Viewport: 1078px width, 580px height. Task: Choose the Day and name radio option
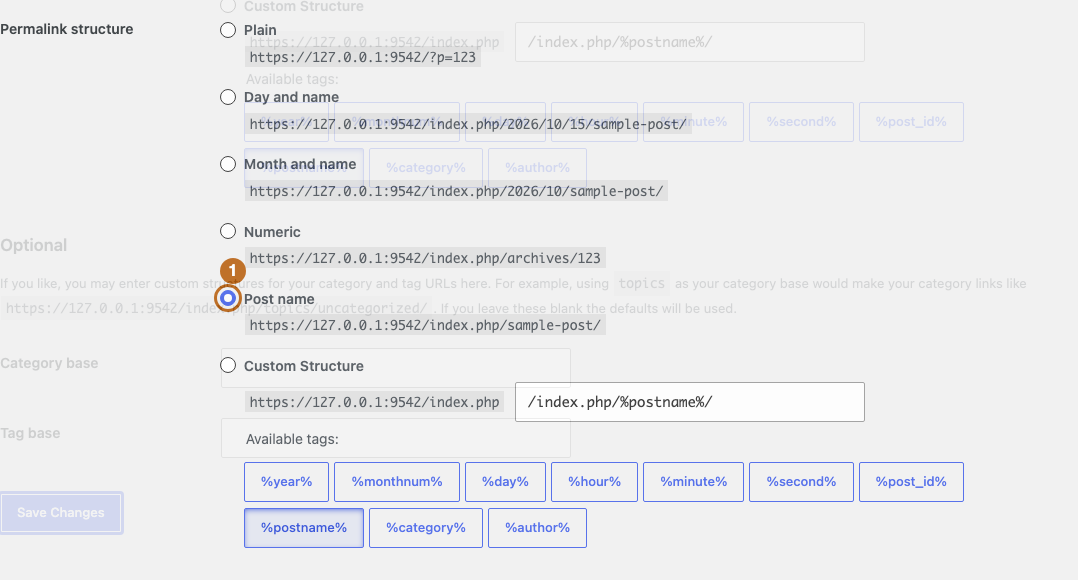228,97
